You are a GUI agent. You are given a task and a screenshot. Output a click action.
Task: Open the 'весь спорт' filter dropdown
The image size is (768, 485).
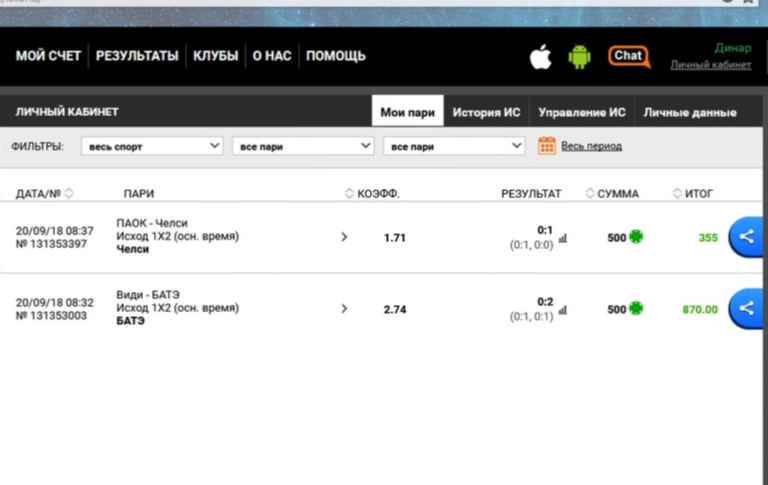pyautogui.click(x=152, y=146)
